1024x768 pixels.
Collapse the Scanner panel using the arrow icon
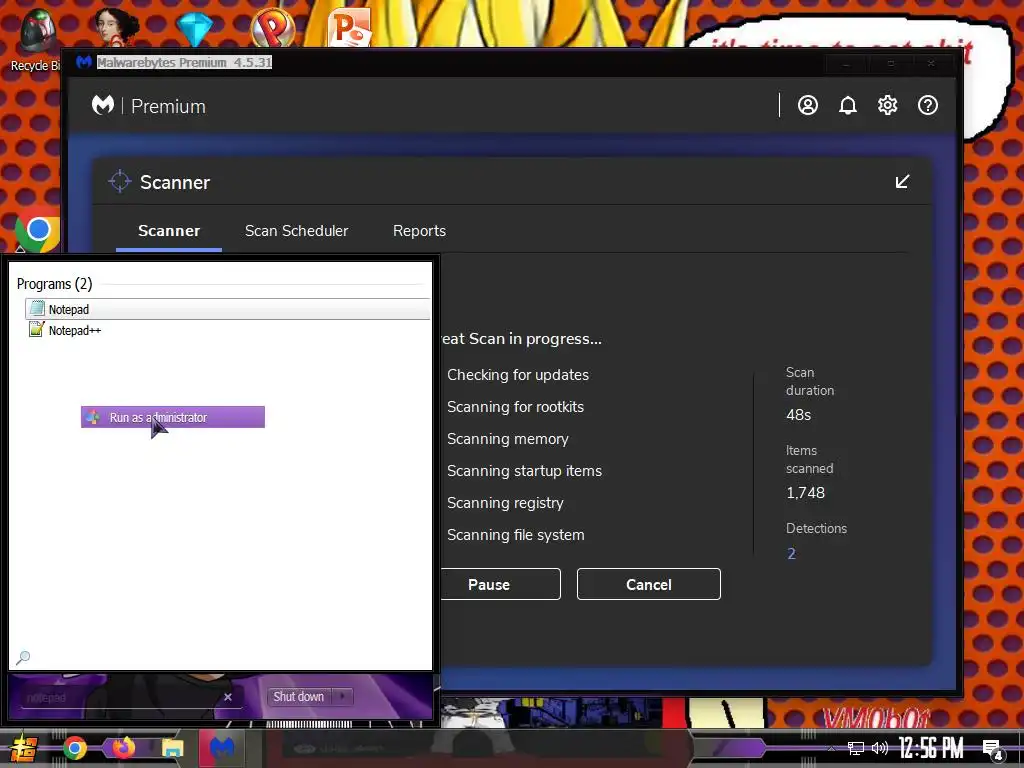[902, 182]
